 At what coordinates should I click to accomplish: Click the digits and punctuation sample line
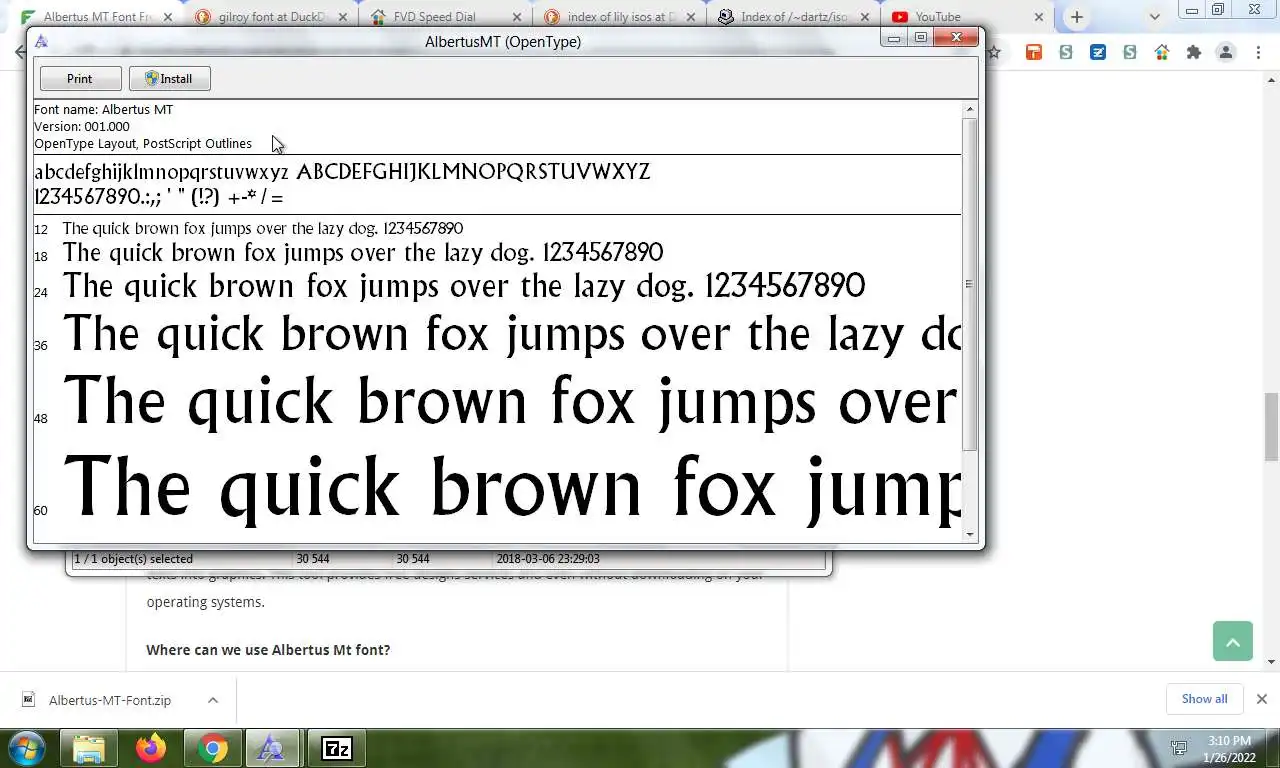[x=159, y=197]
